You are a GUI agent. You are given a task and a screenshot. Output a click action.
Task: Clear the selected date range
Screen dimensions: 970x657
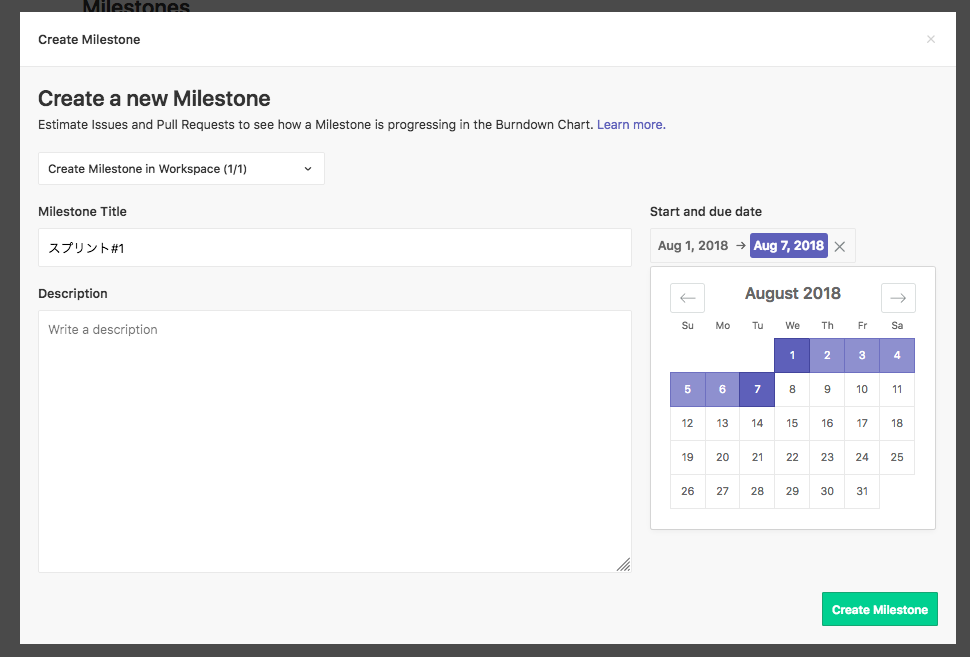[839, 246]
